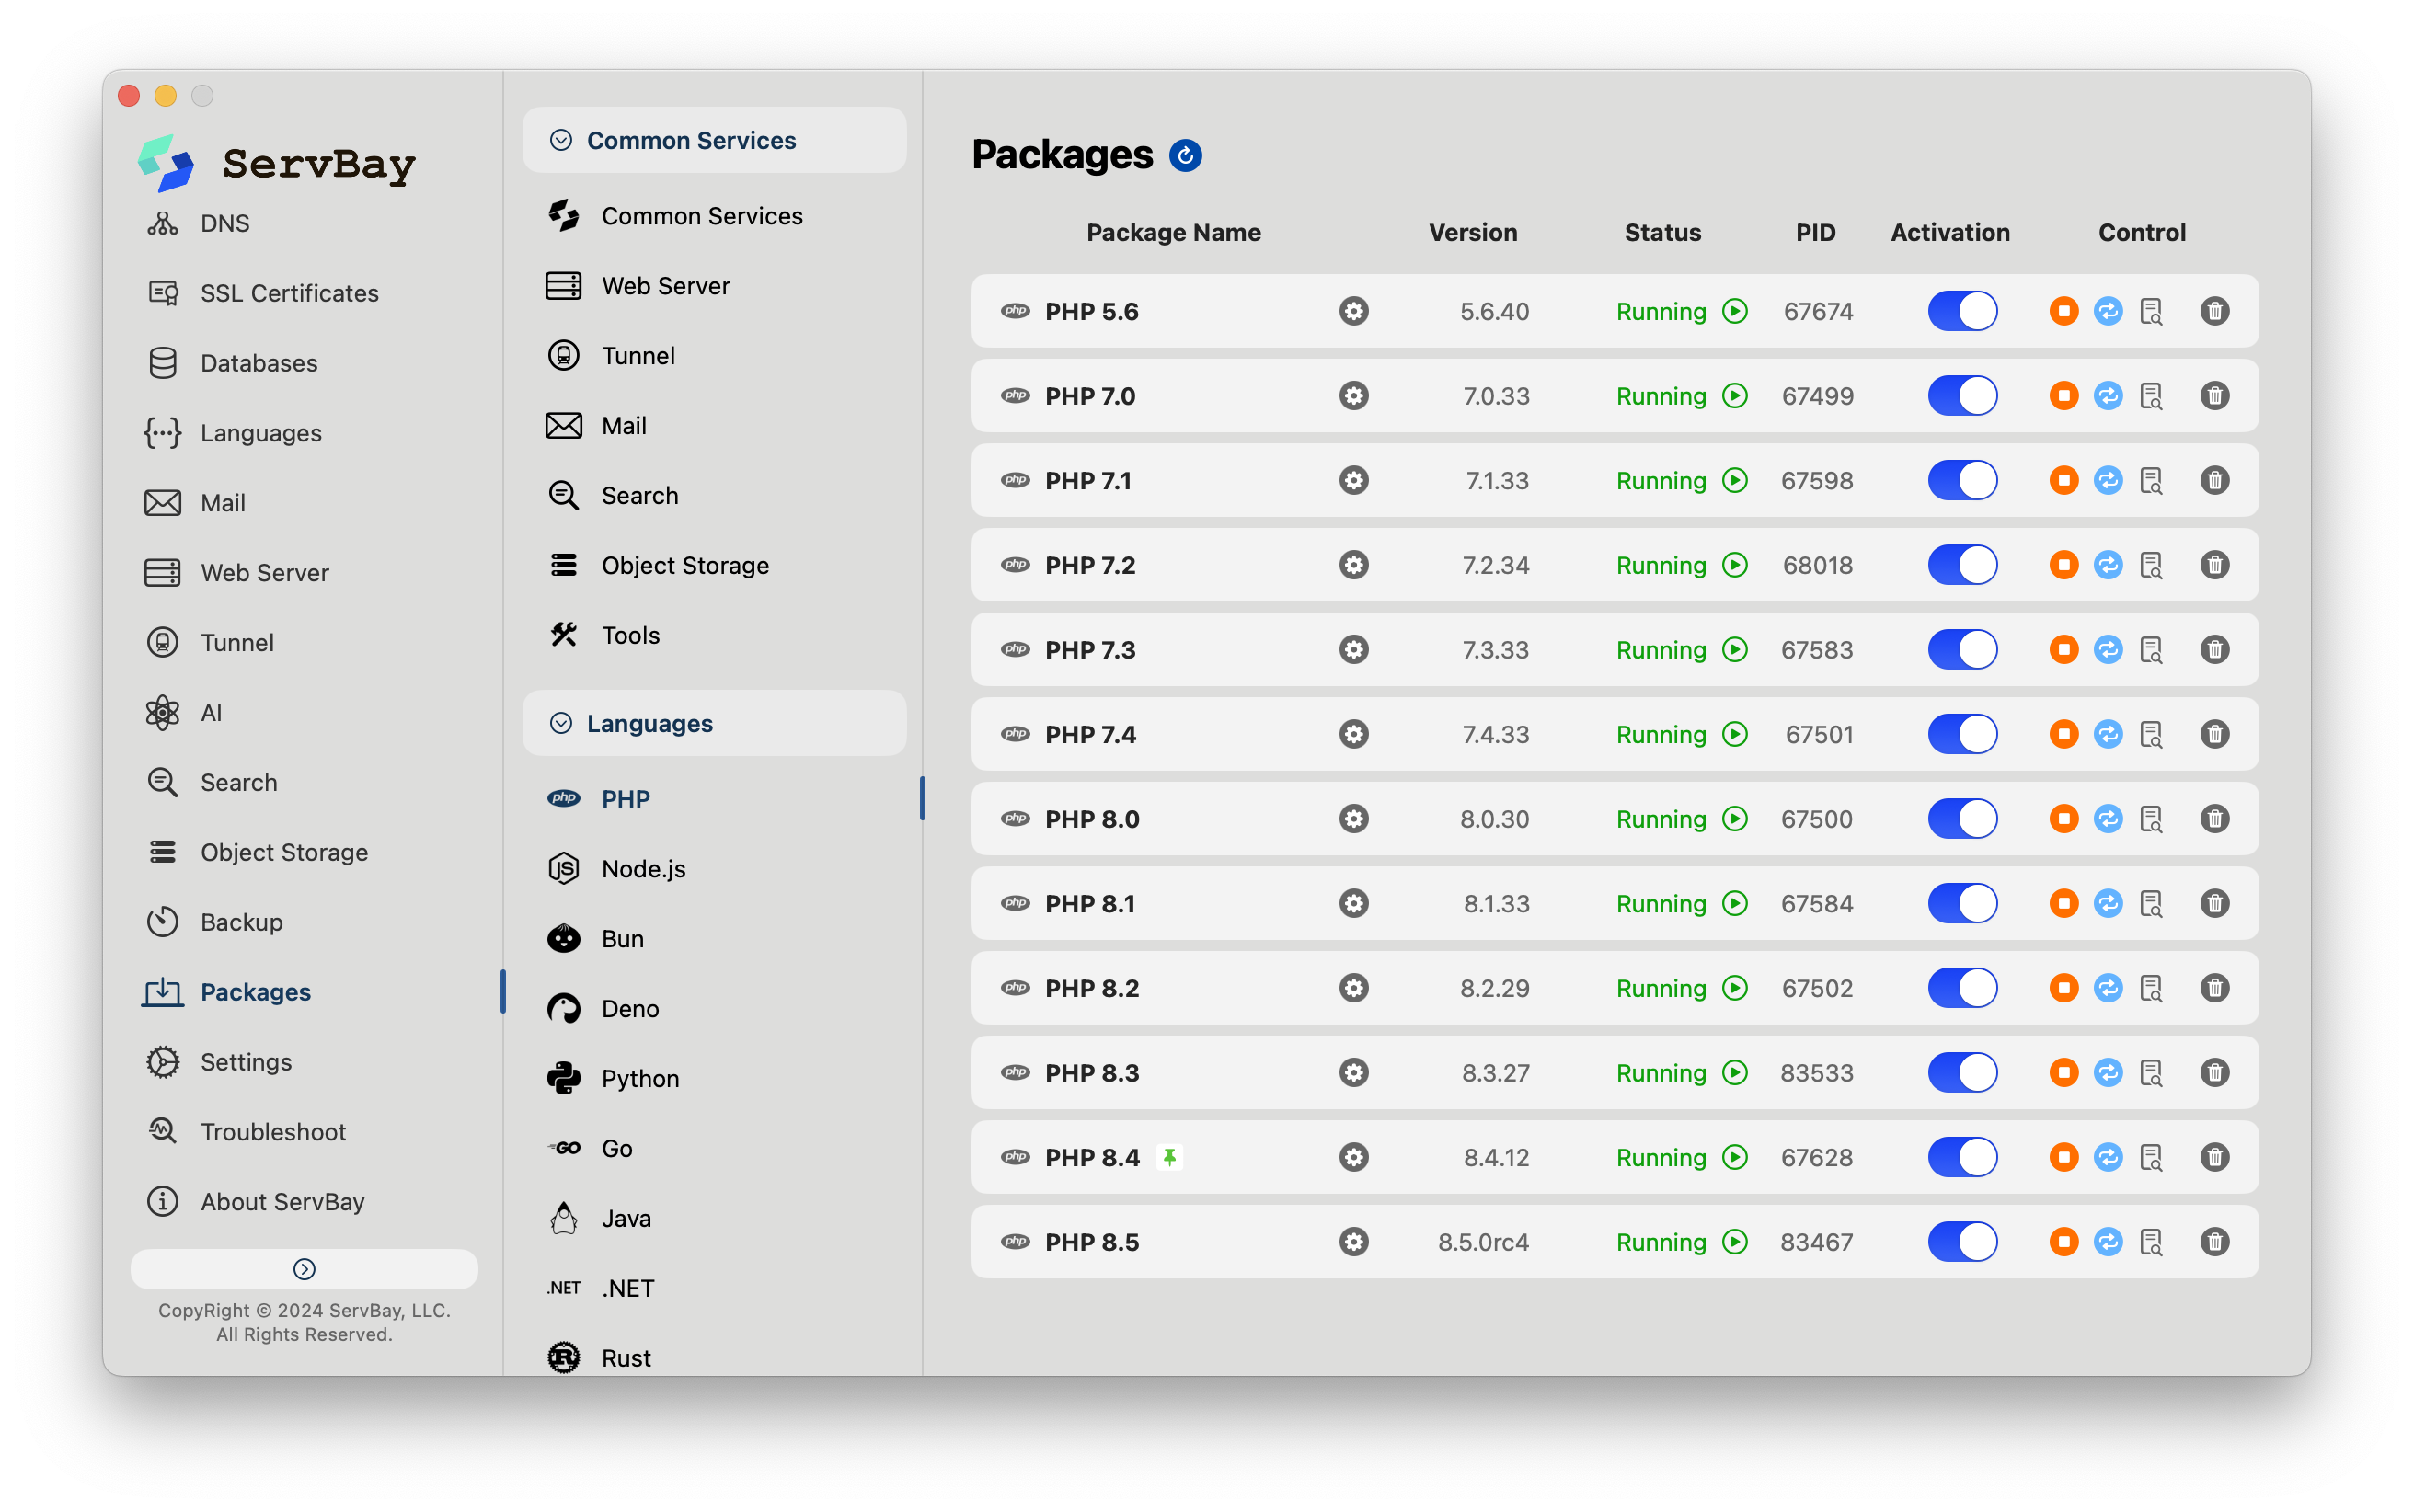The width and height of the screenshot is (2414, 1512).
Task: Open PHP 8.3 gear settings icon
Action: point(1353,1073)
